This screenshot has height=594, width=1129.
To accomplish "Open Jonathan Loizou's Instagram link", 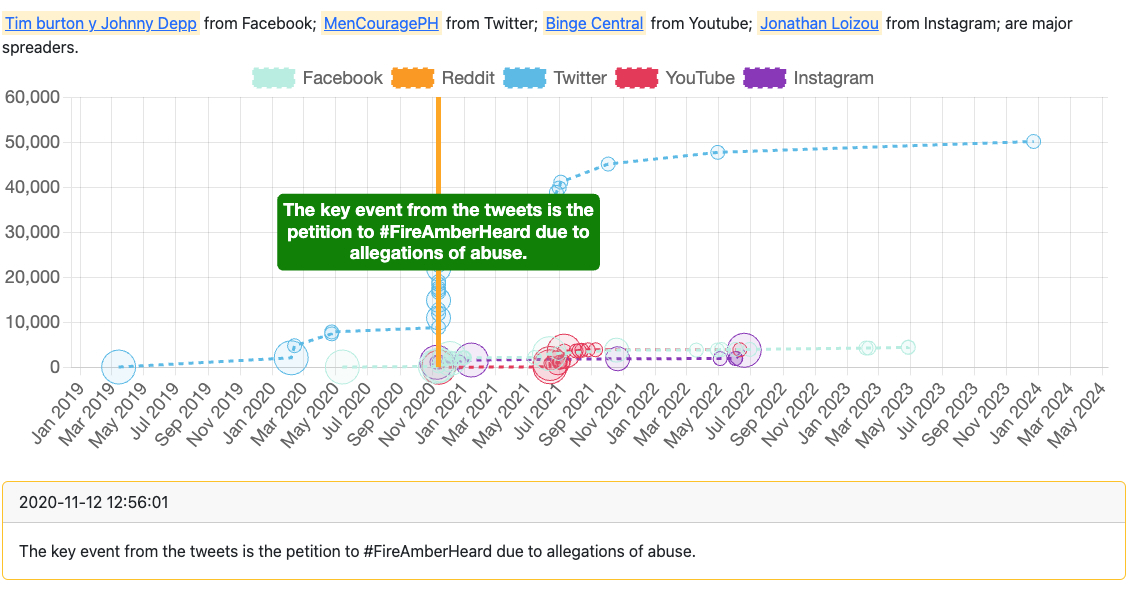I will coord(819,23).
